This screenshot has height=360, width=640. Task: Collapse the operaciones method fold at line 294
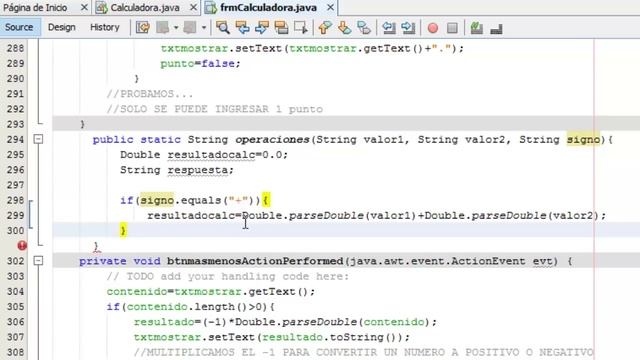(38, 140)
